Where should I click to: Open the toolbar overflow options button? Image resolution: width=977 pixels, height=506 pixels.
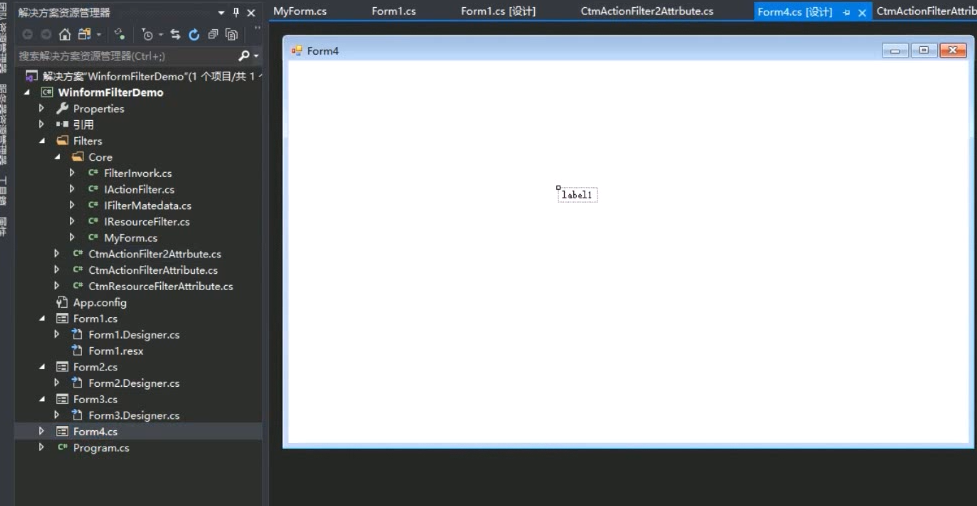[257, 29]
